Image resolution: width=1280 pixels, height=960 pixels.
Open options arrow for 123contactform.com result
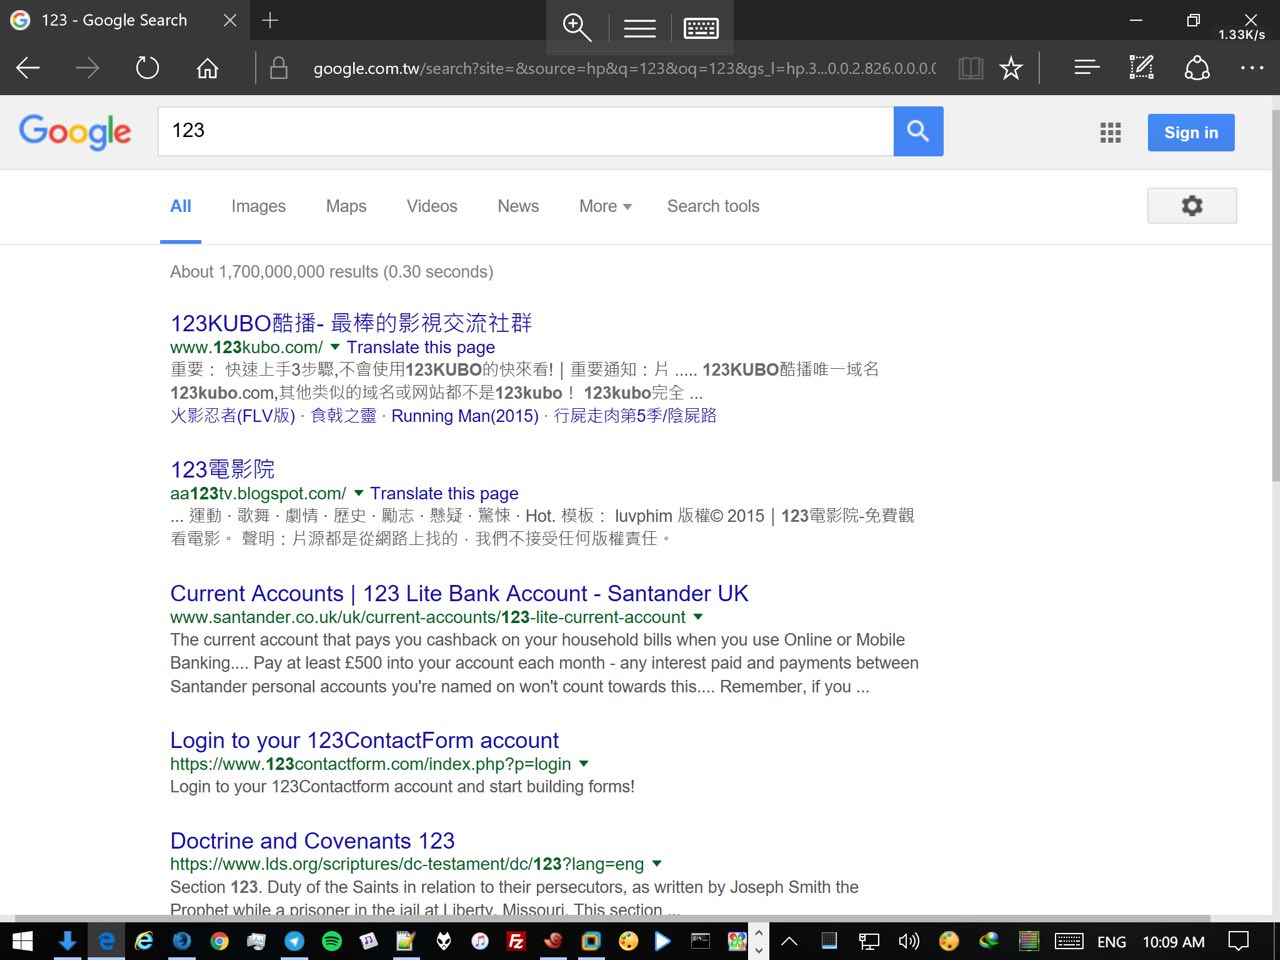point(584,764)
